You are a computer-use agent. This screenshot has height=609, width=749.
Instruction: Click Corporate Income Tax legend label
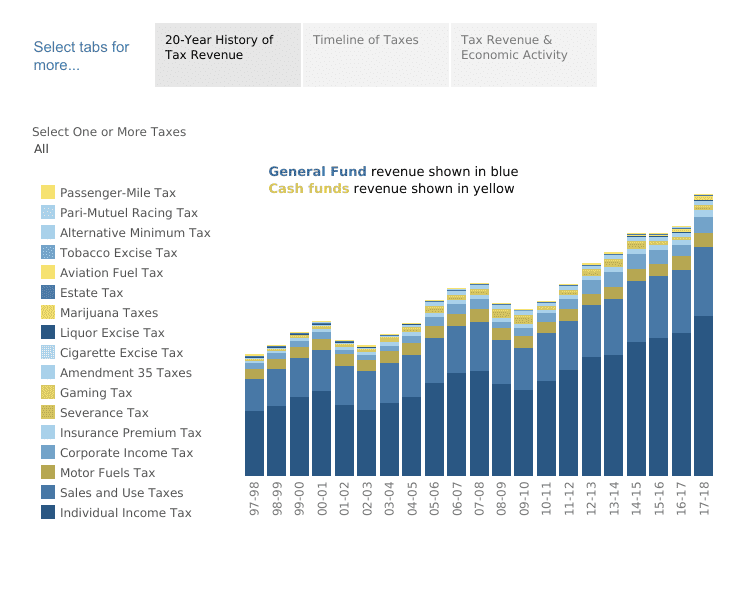click(x=126, y=453)
